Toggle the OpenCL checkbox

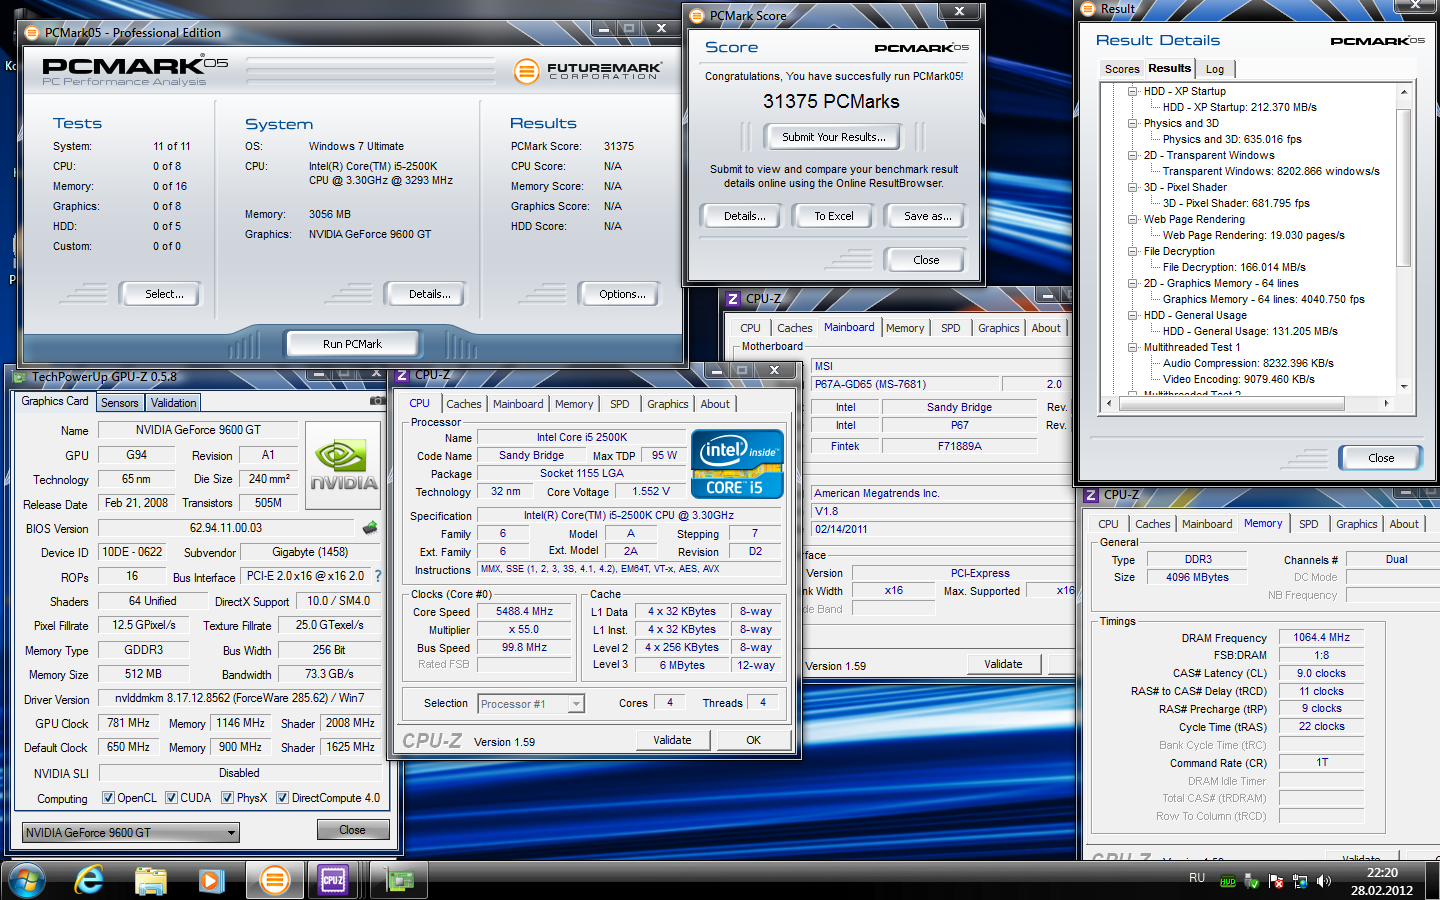click(x=108, y=798)
